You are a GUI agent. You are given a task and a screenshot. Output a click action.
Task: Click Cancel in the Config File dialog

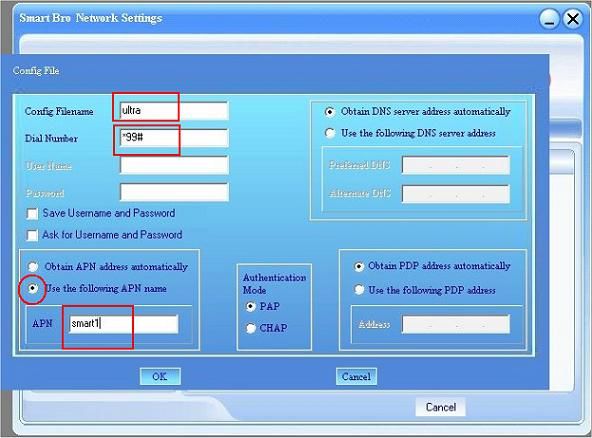[x=356, y=376]
